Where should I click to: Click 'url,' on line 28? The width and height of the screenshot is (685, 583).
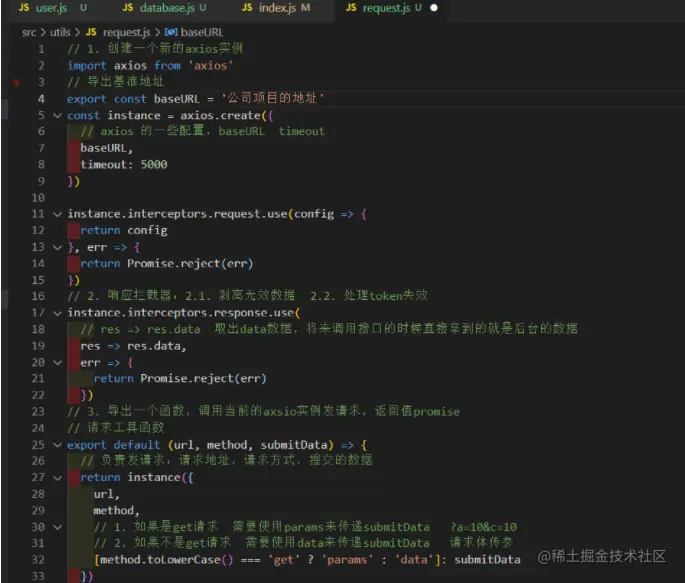coord(106,494)
